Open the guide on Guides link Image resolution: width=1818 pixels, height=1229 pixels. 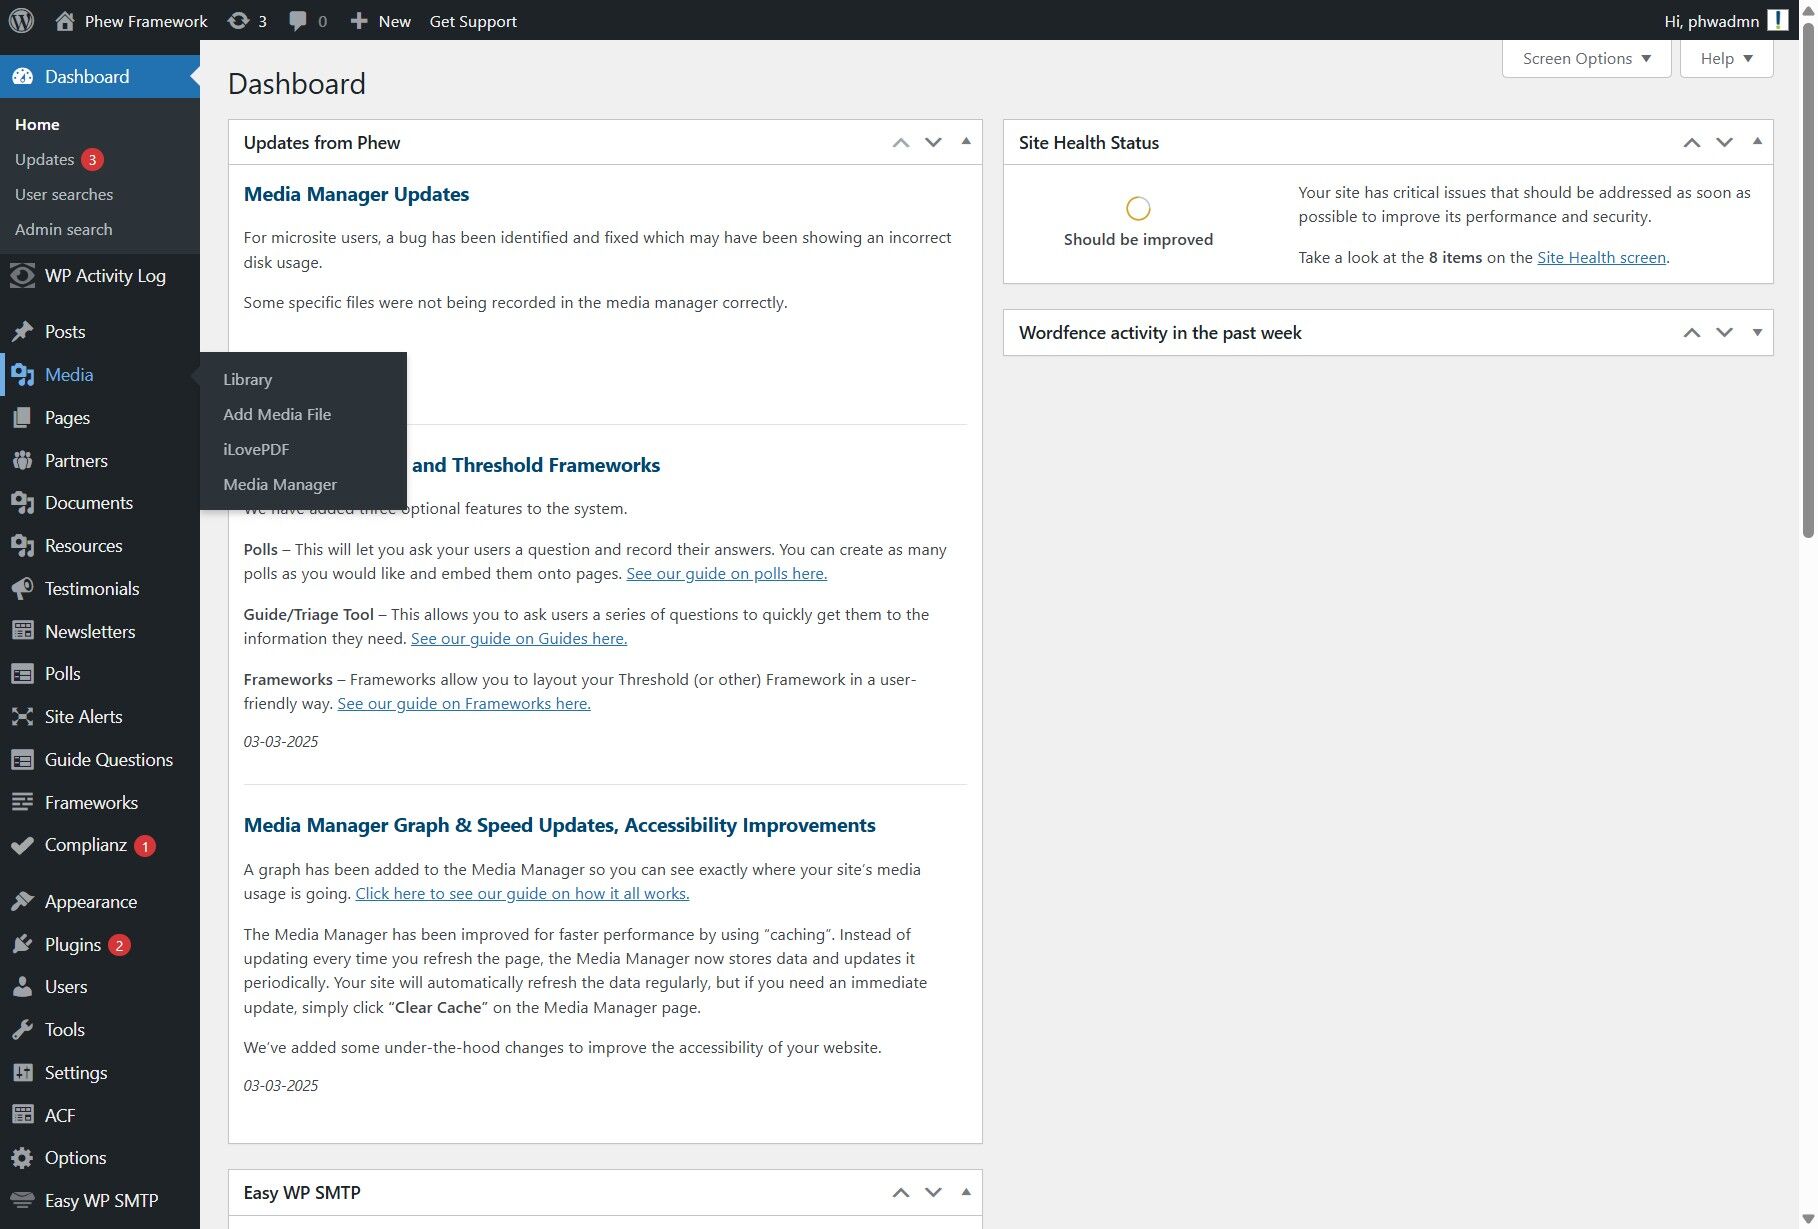pos(519,639)
